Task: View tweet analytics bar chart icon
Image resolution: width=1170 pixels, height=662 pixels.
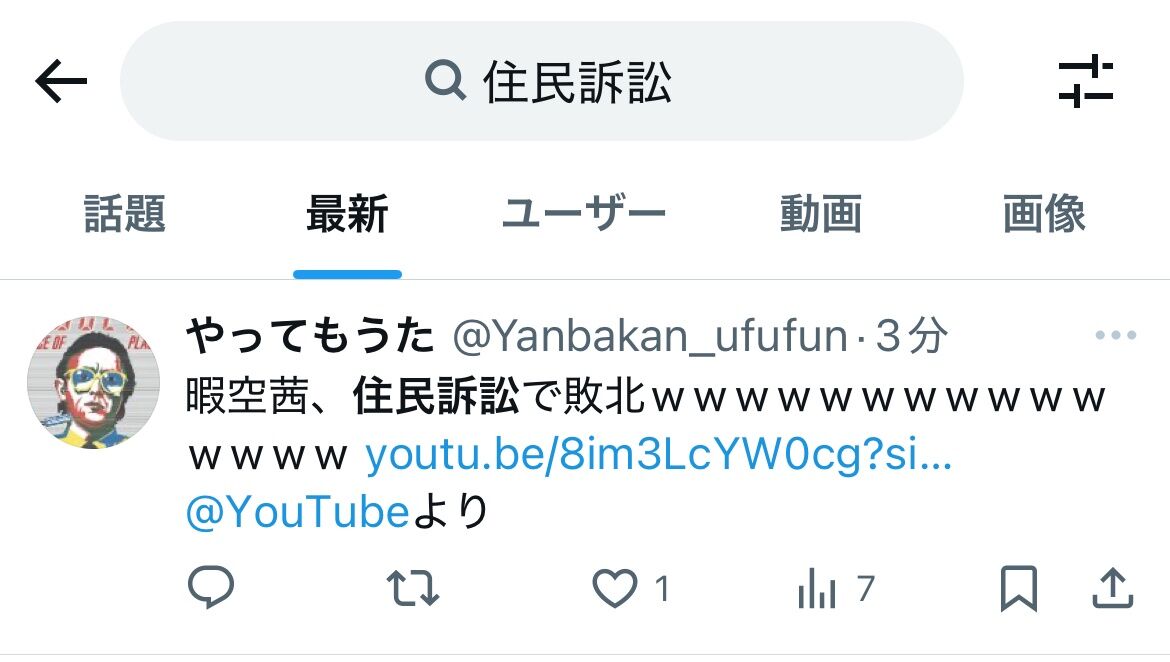Action: point(817,588)
